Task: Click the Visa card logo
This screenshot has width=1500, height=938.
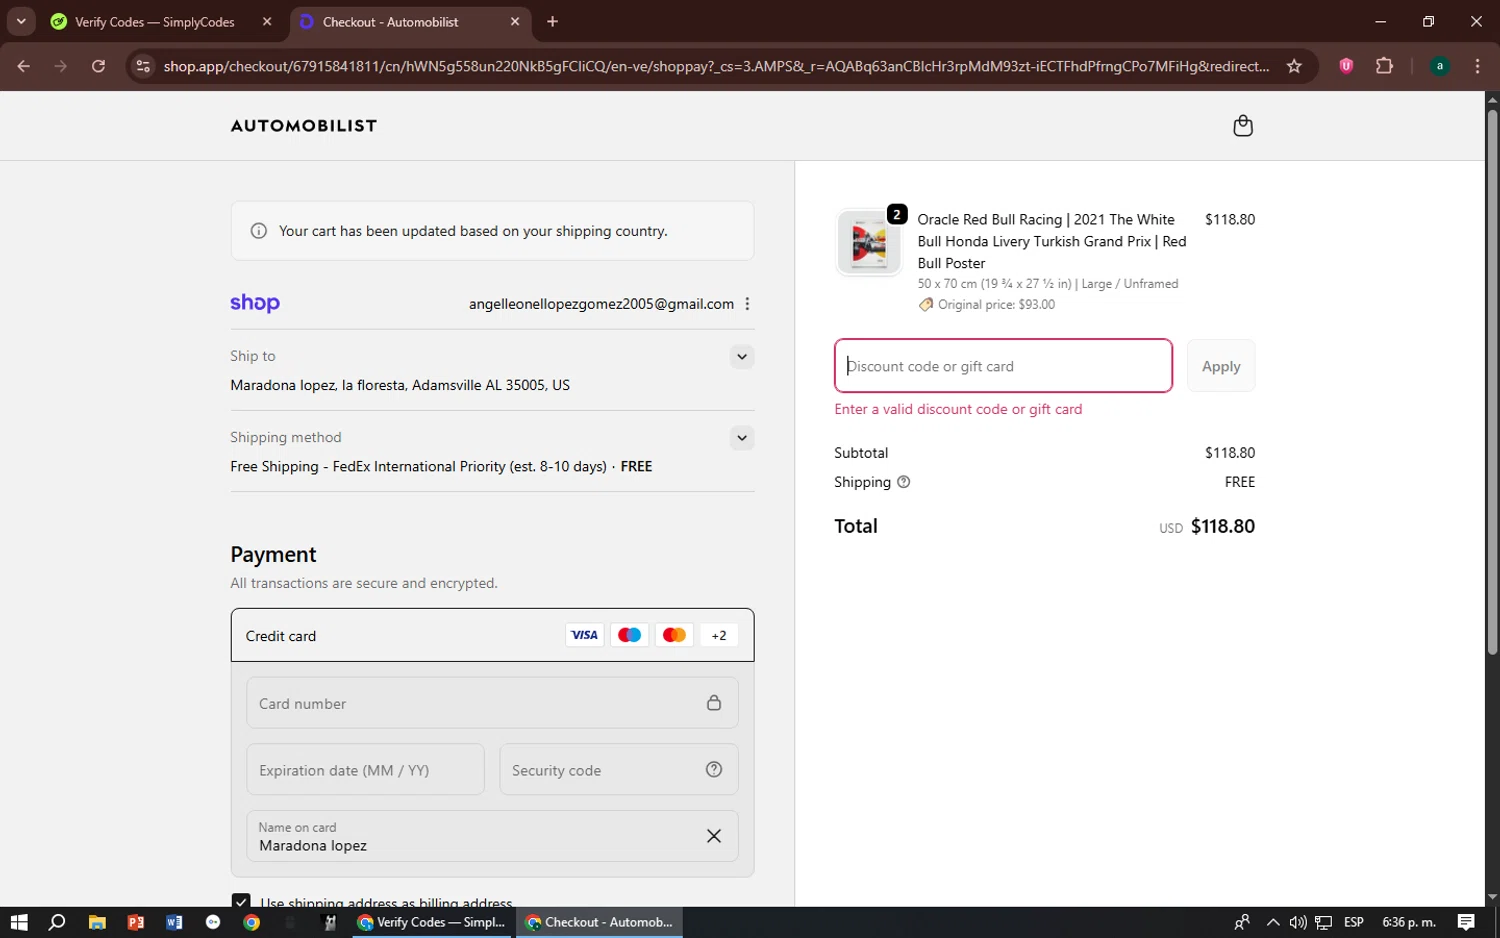Action: tap(584, 635)
